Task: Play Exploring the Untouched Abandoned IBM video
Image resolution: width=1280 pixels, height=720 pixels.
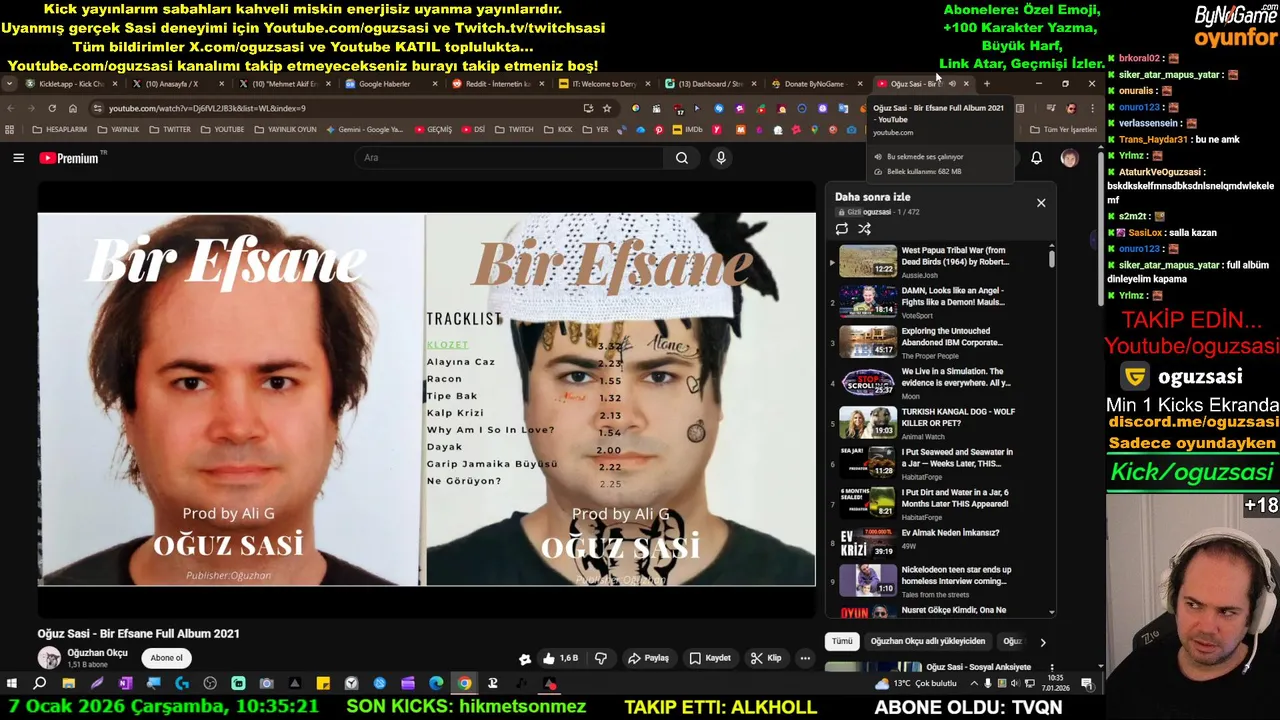Action: coord(935,342)
